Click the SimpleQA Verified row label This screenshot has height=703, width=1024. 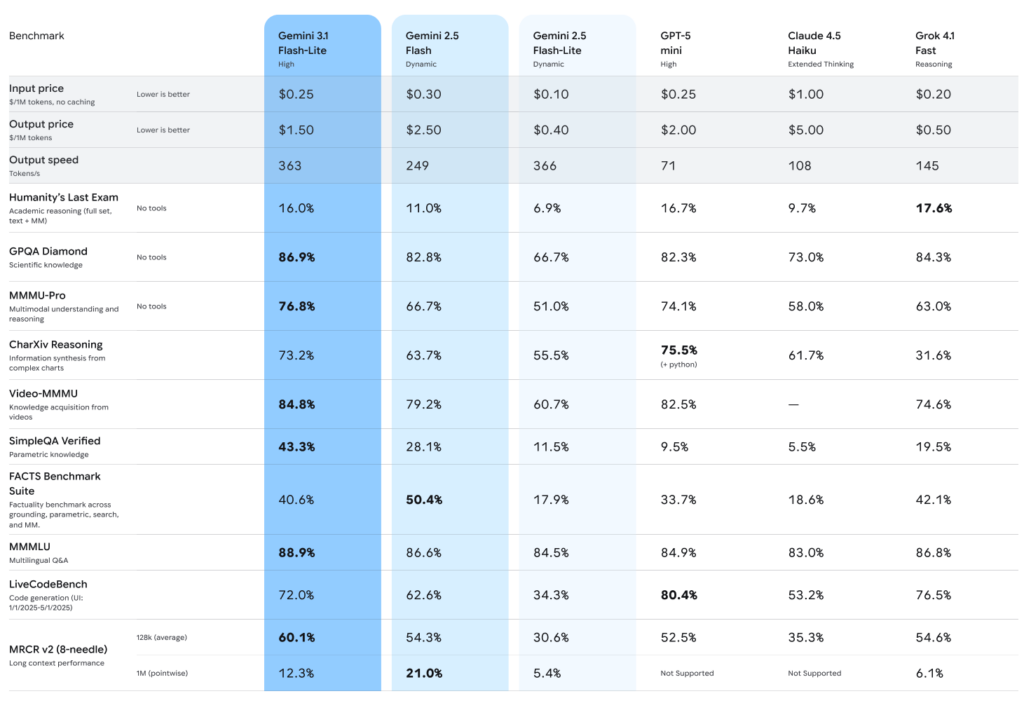coord(55,441)
